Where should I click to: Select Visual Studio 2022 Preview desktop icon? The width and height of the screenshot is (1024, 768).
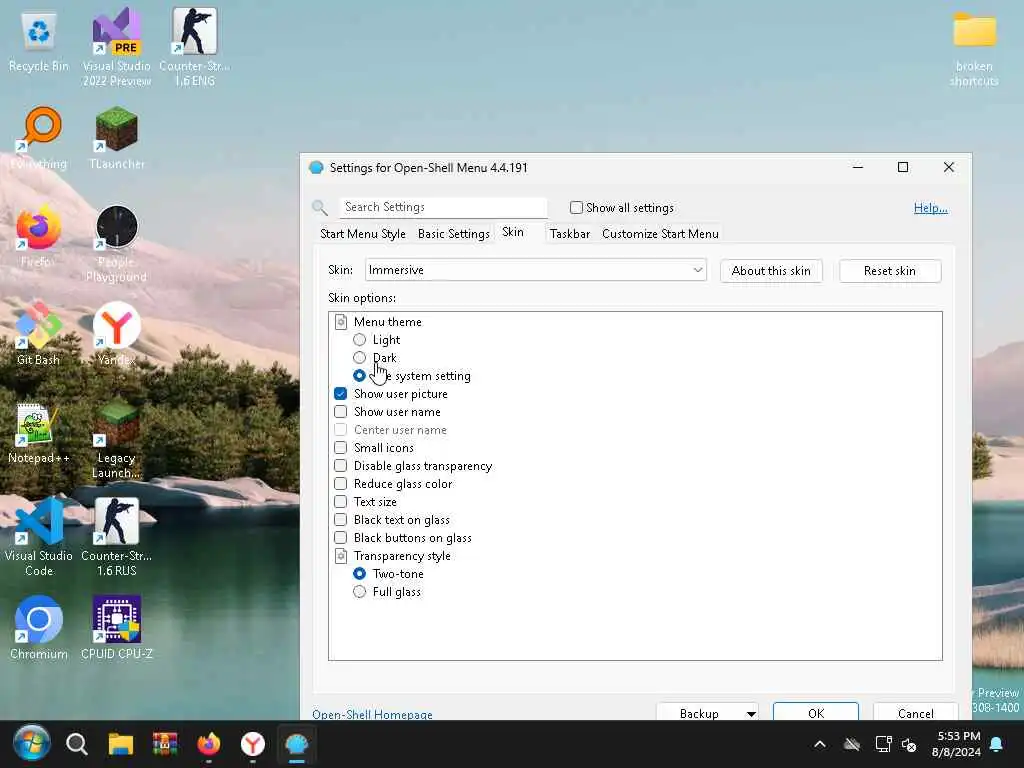(x=117, y=47)
